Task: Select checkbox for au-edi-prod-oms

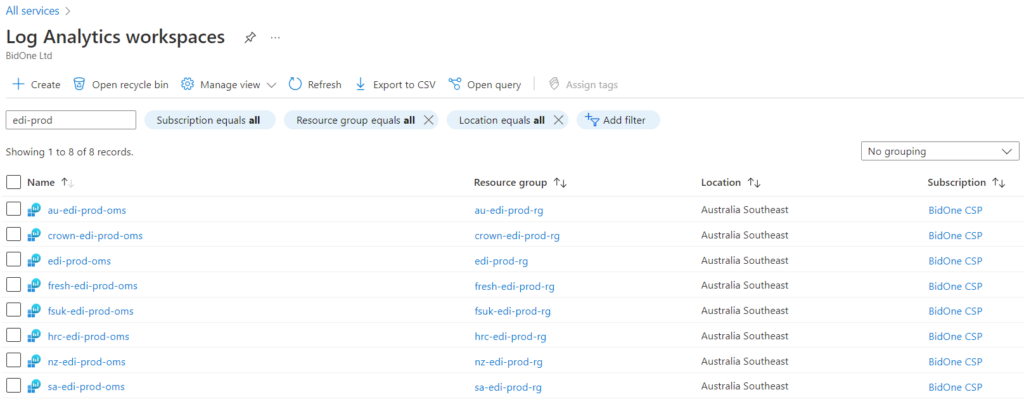Action: tap(14, 210)
